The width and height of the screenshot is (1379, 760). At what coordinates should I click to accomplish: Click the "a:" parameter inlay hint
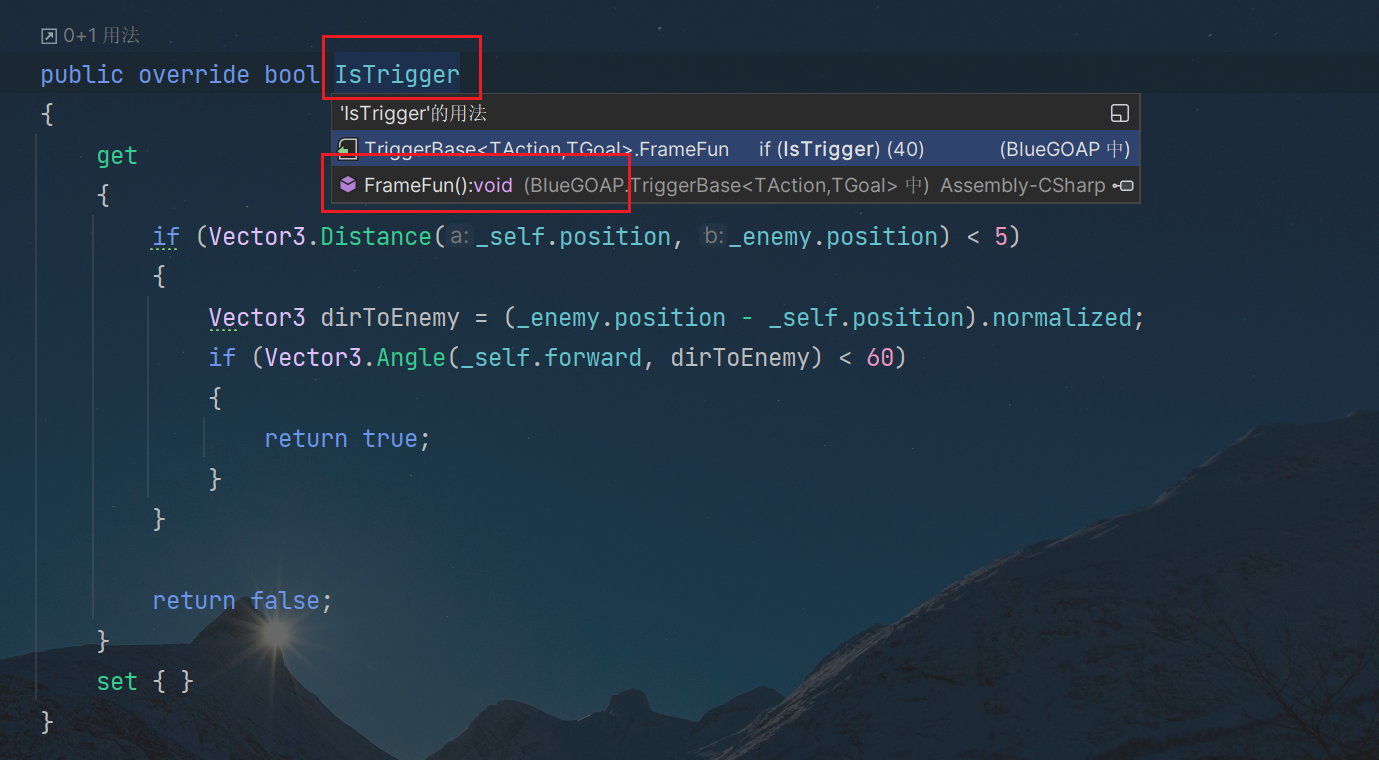459,237
